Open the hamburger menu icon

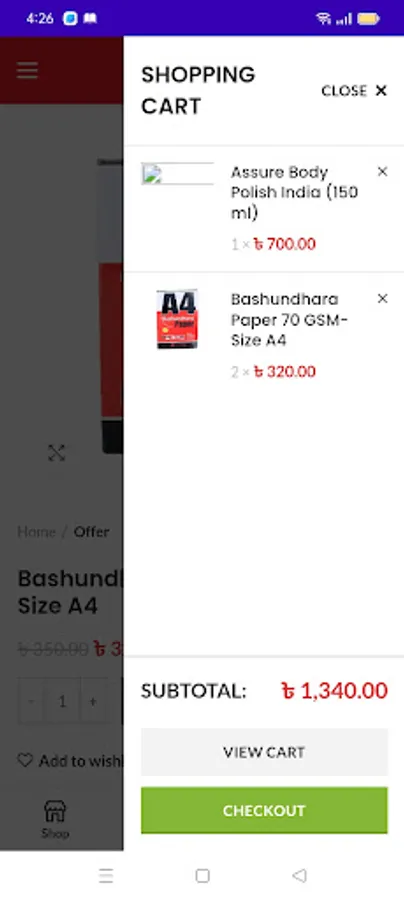(27, 71)
